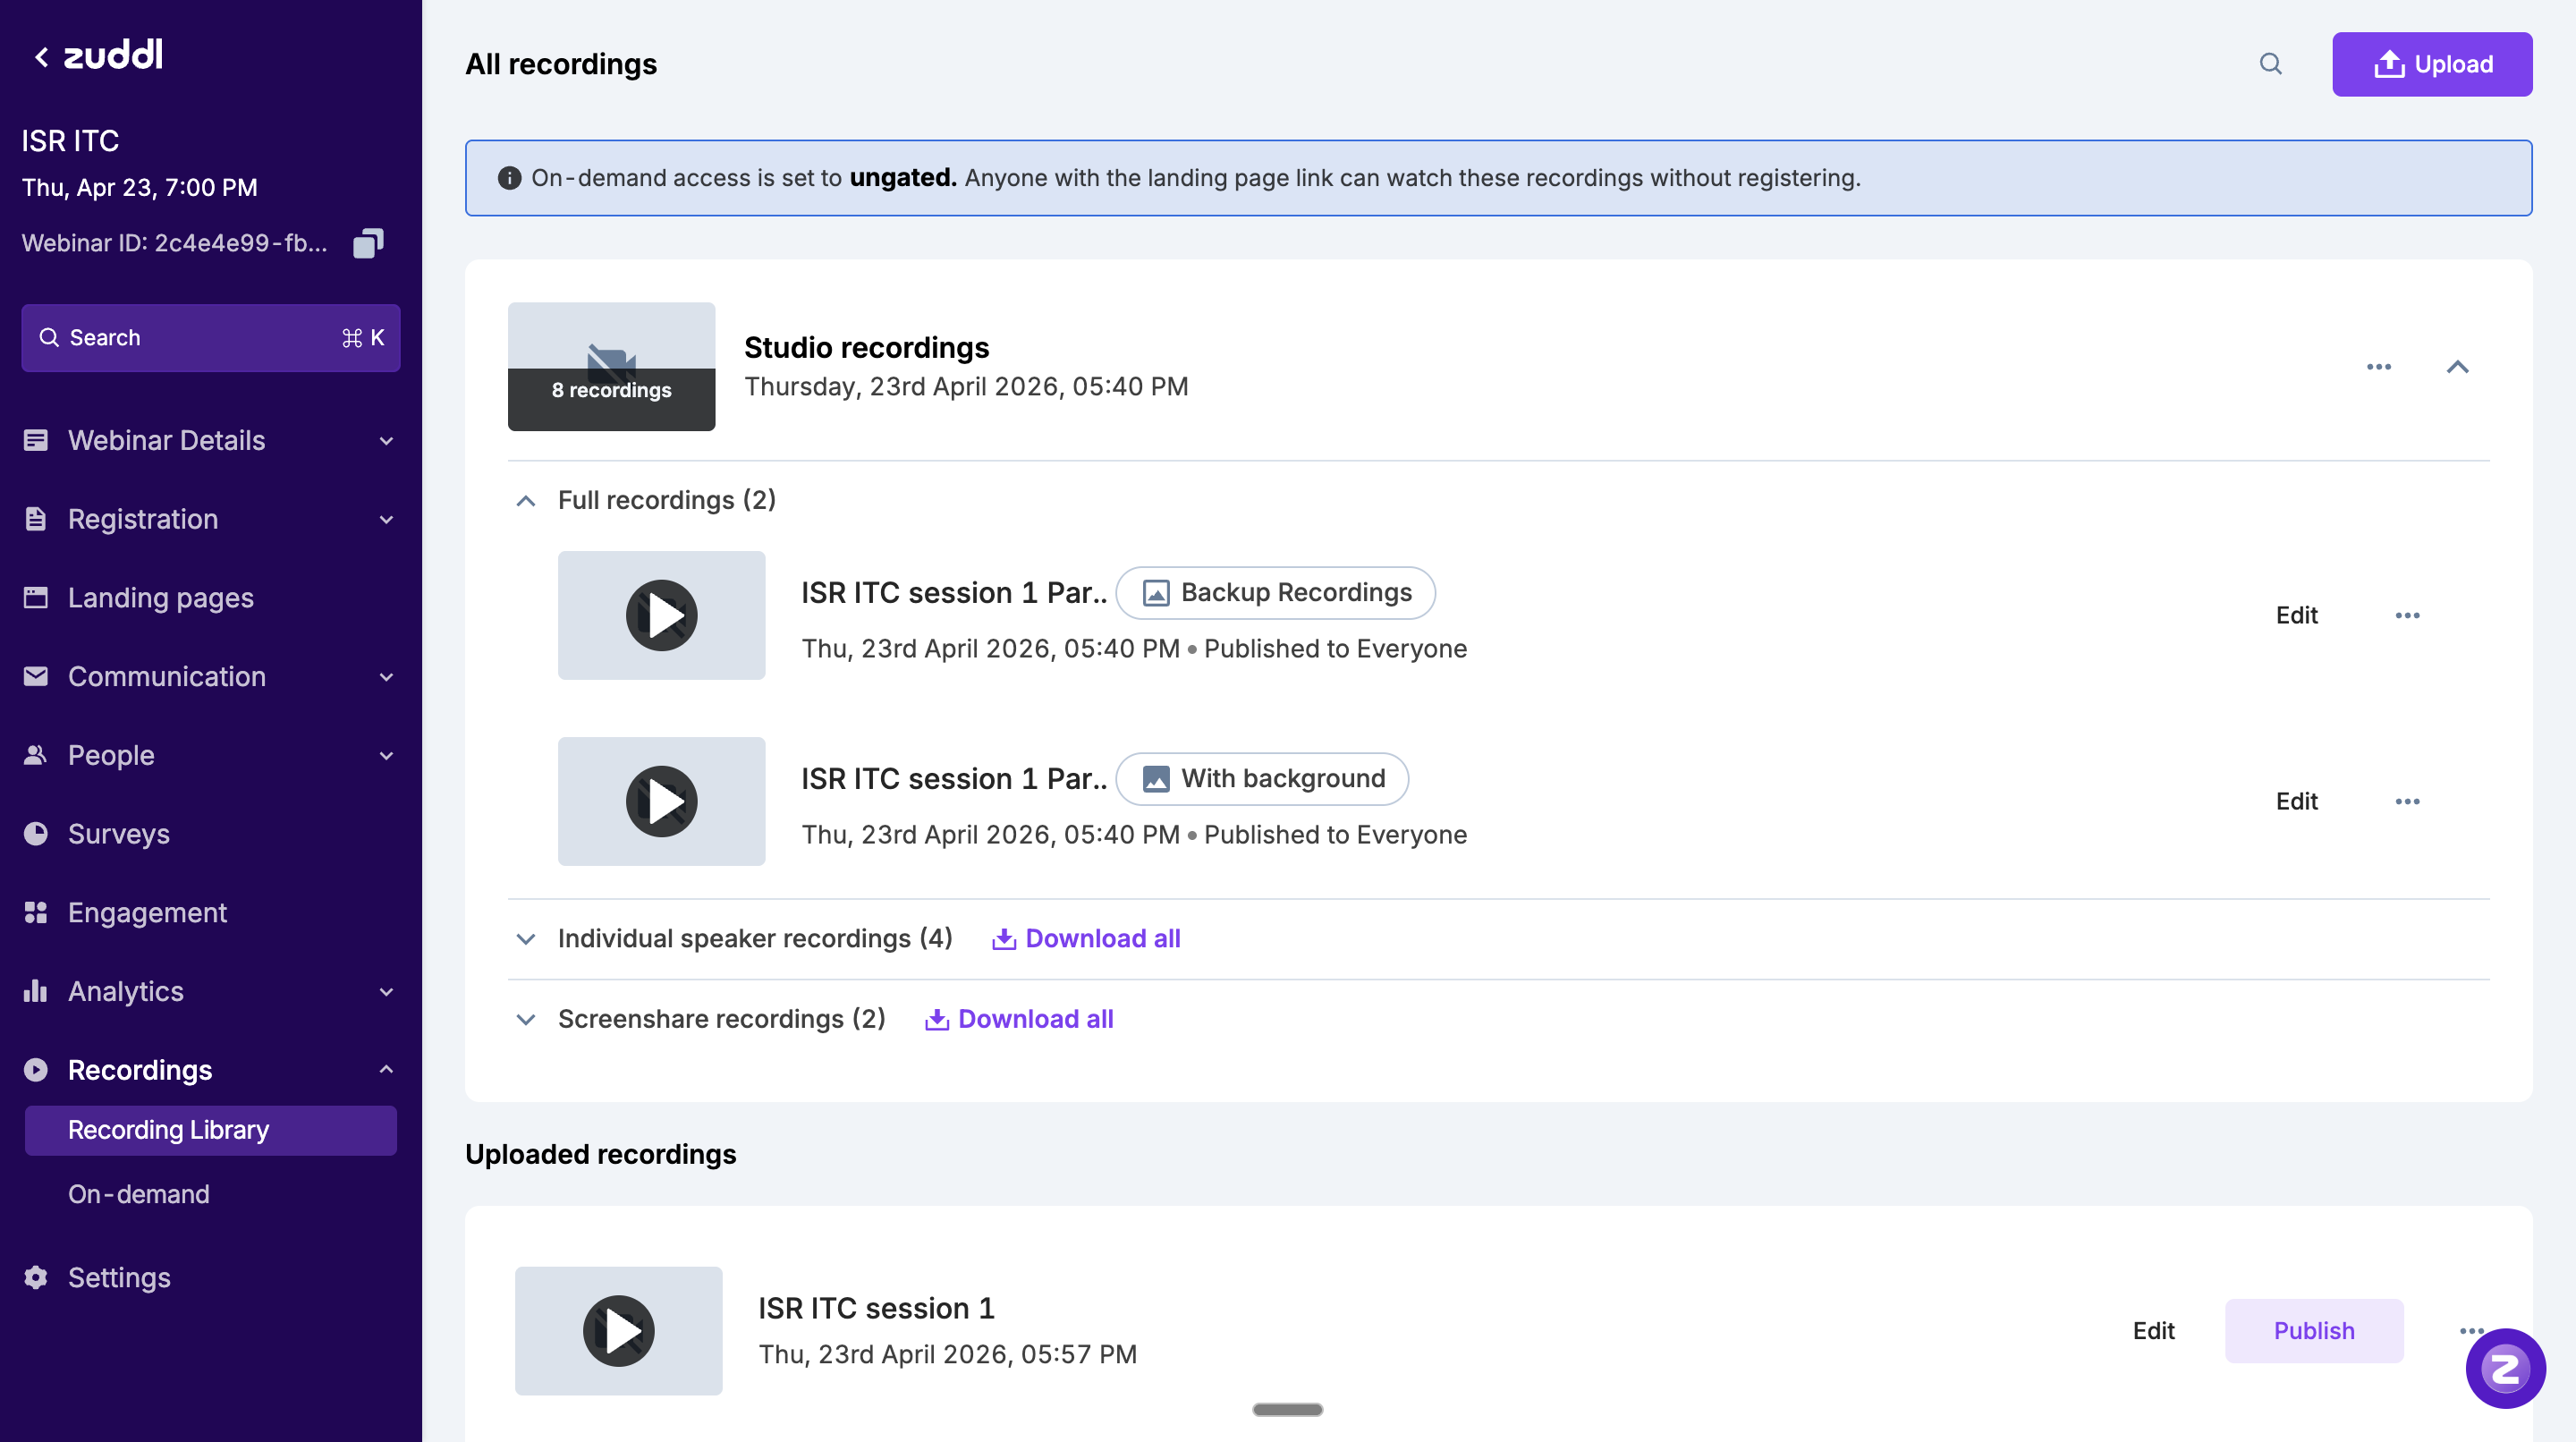The width and height of the screenshot is (2576, 1442).
Task: Click the Analytics bar-chart icon
Action: (36, 991)
